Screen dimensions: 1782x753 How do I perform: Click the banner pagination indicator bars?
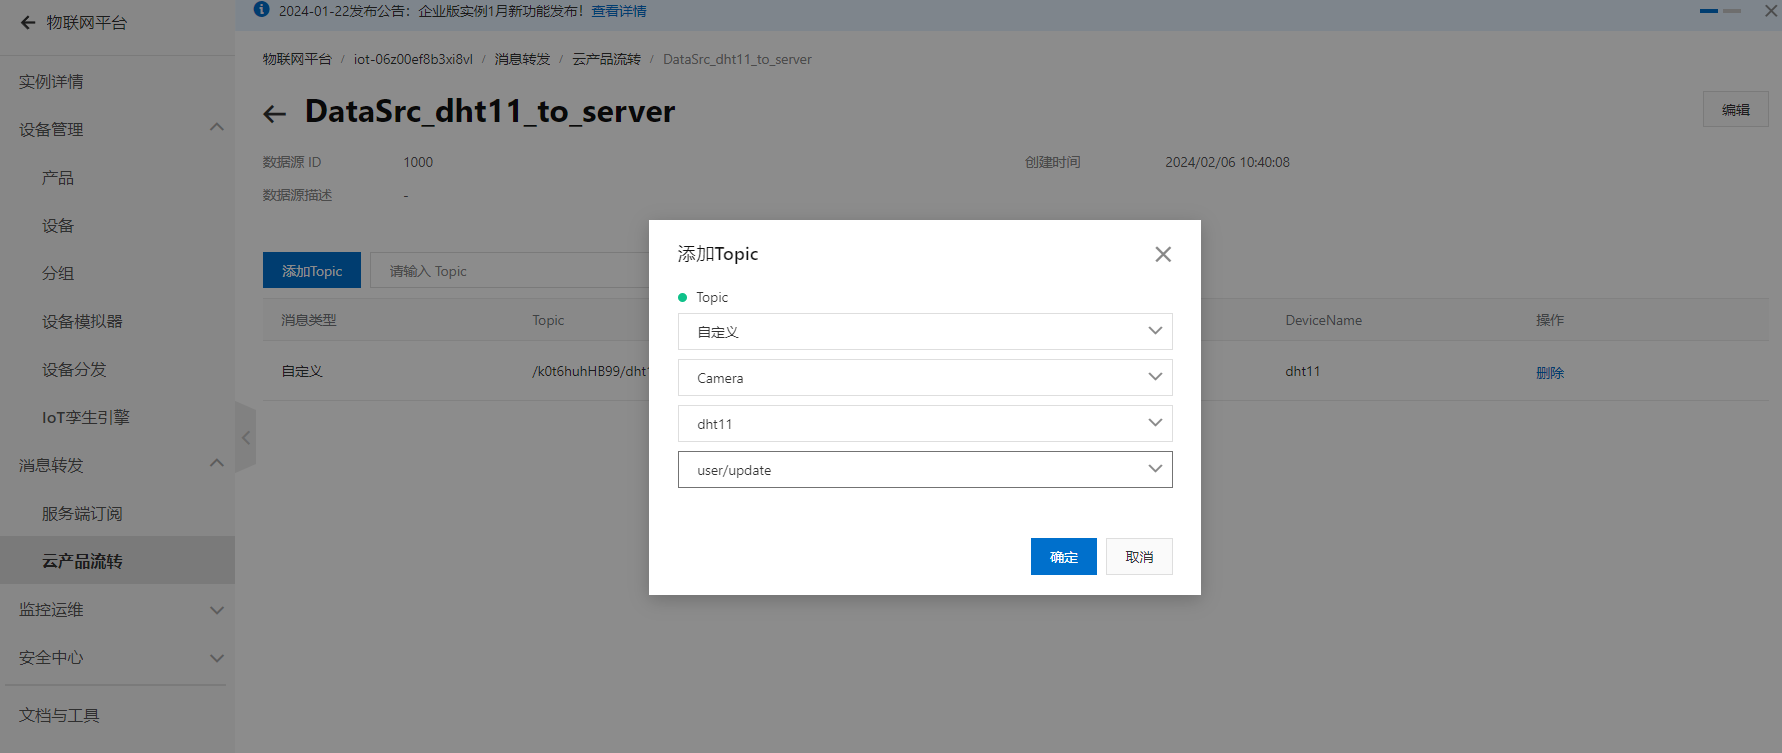click(x=1720, y=11)
